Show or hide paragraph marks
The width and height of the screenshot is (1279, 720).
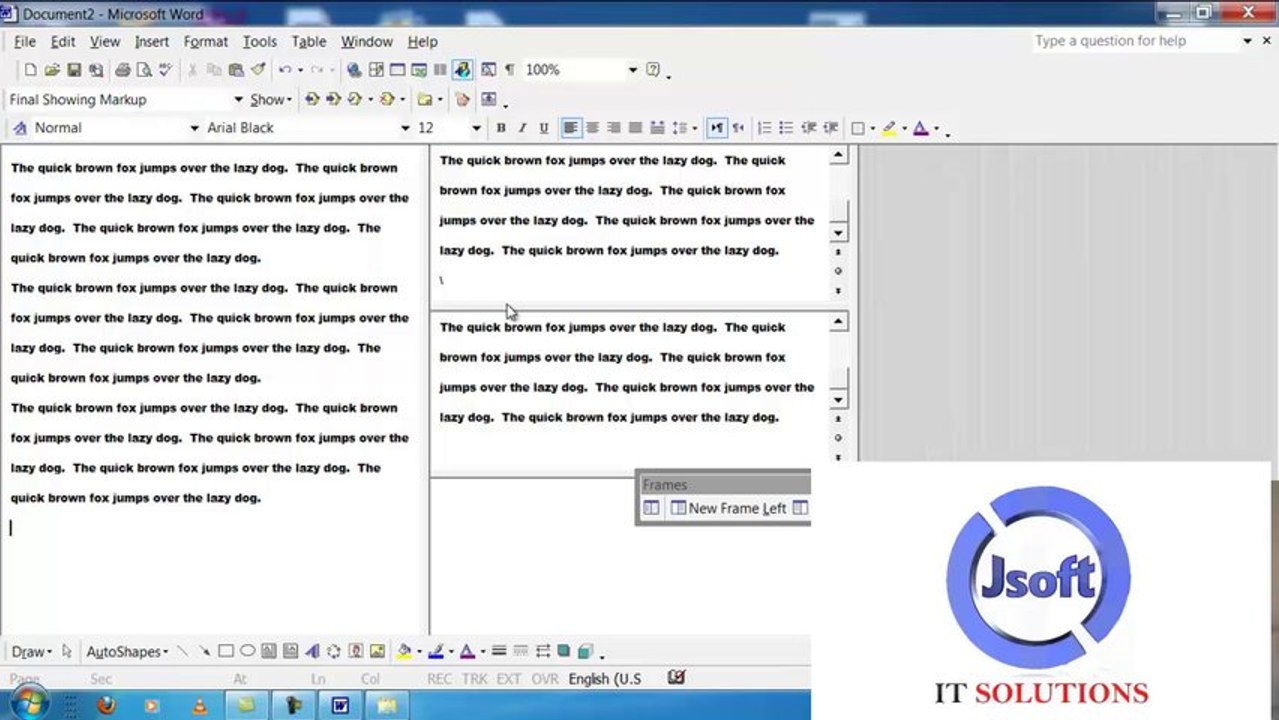(x=510, y=70)
